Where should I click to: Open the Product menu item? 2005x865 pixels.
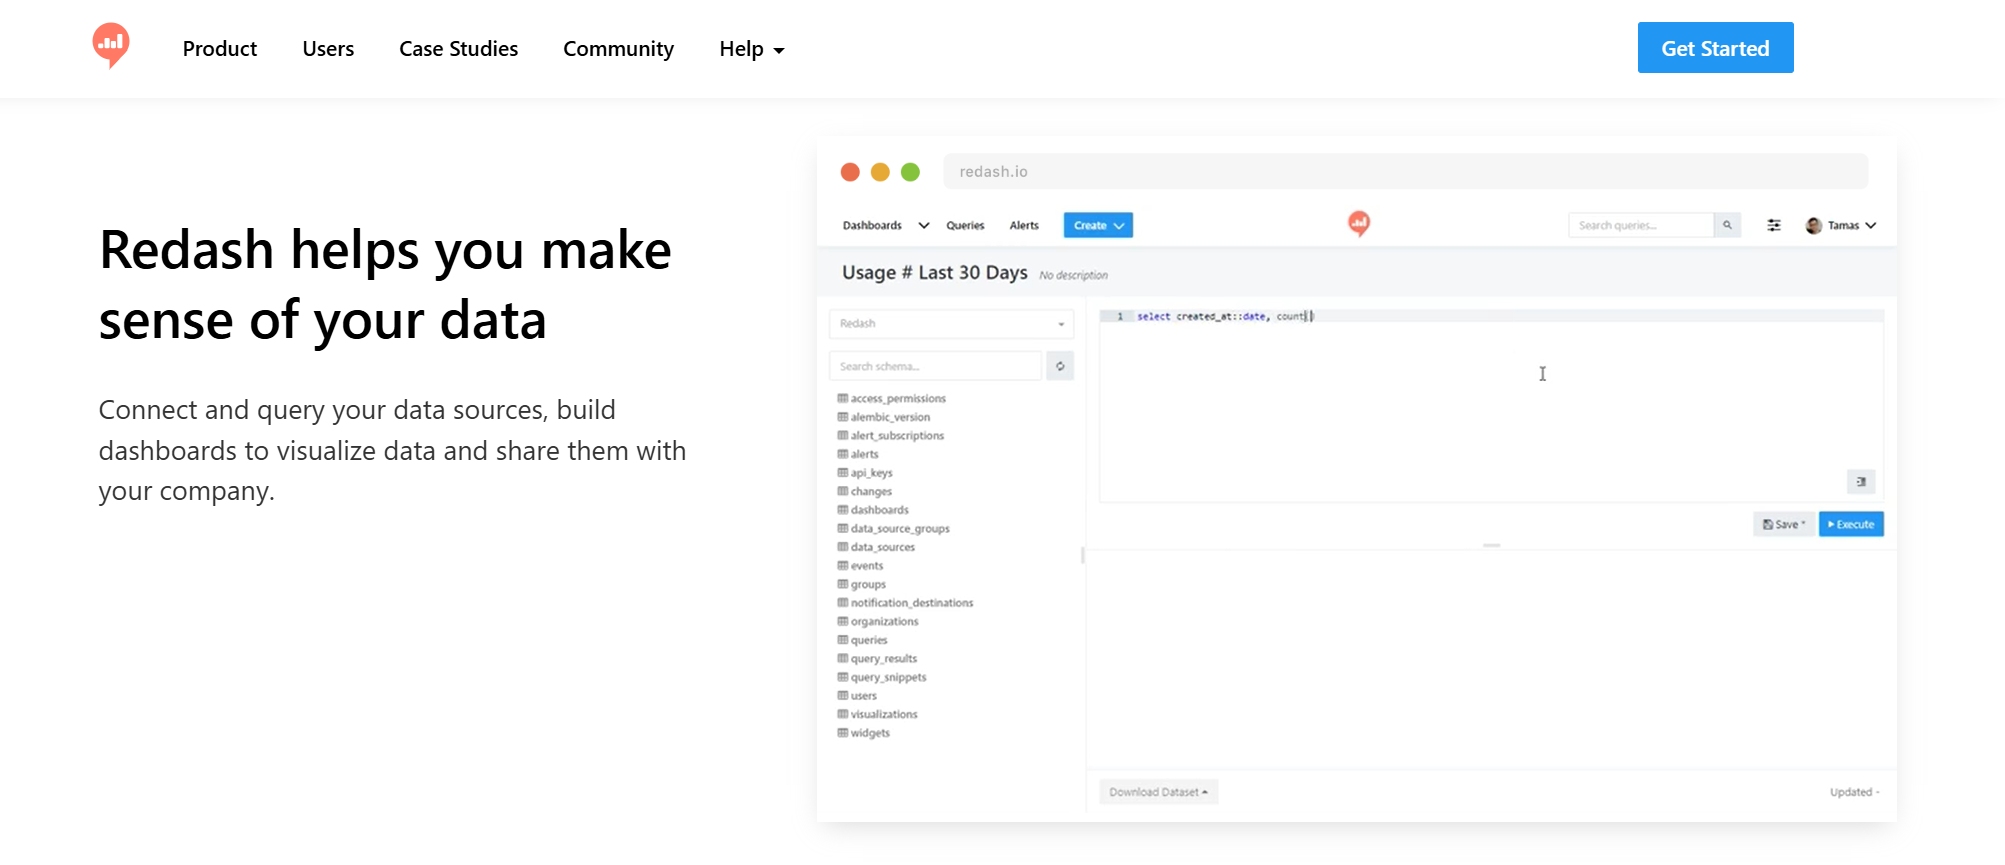219,49
